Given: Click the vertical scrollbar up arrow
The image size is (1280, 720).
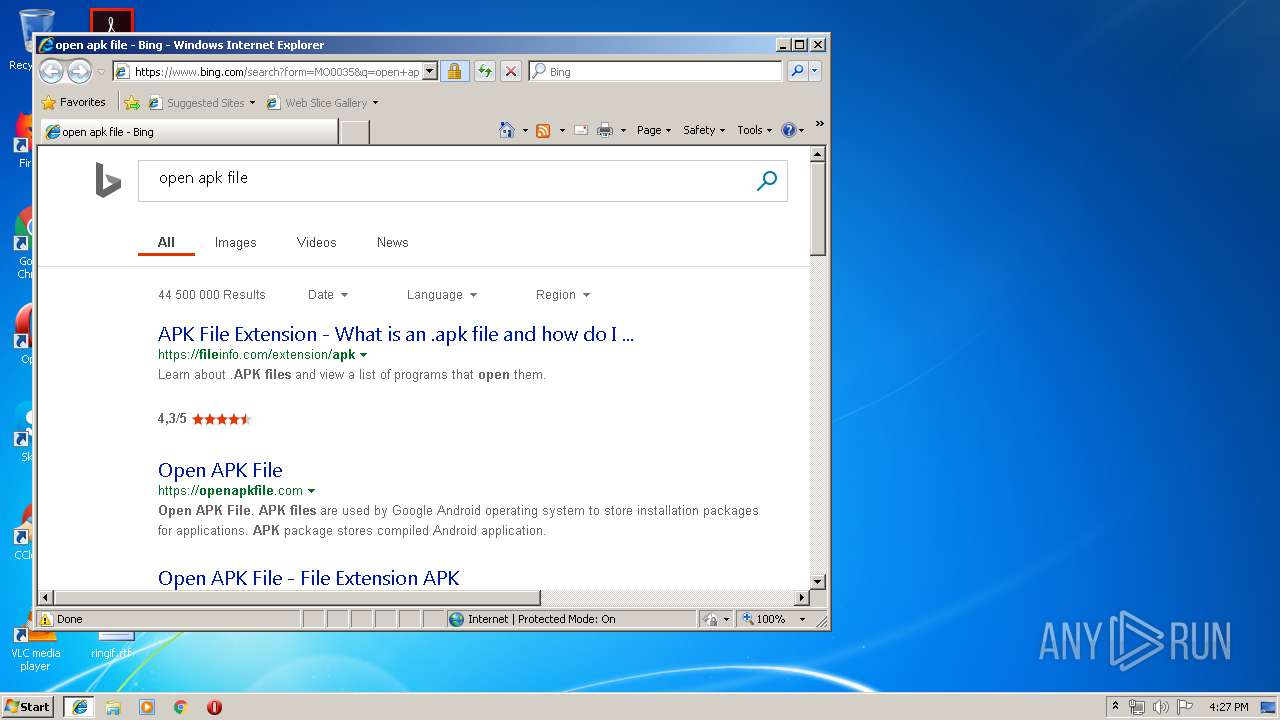Looking at the screenshot, I should click(818, 154).
